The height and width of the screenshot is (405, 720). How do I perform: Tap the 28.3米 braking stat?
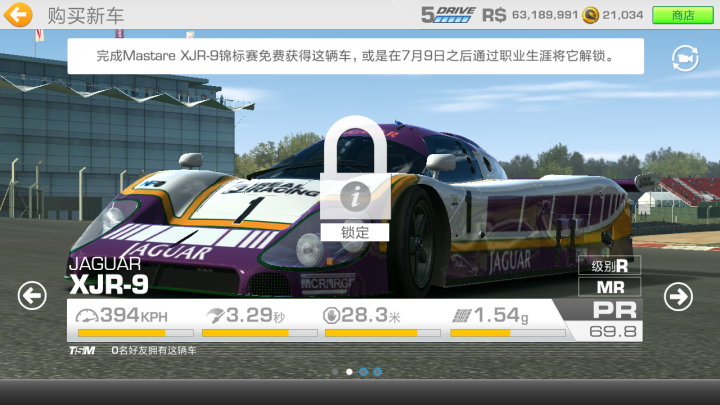coord(362,315)
